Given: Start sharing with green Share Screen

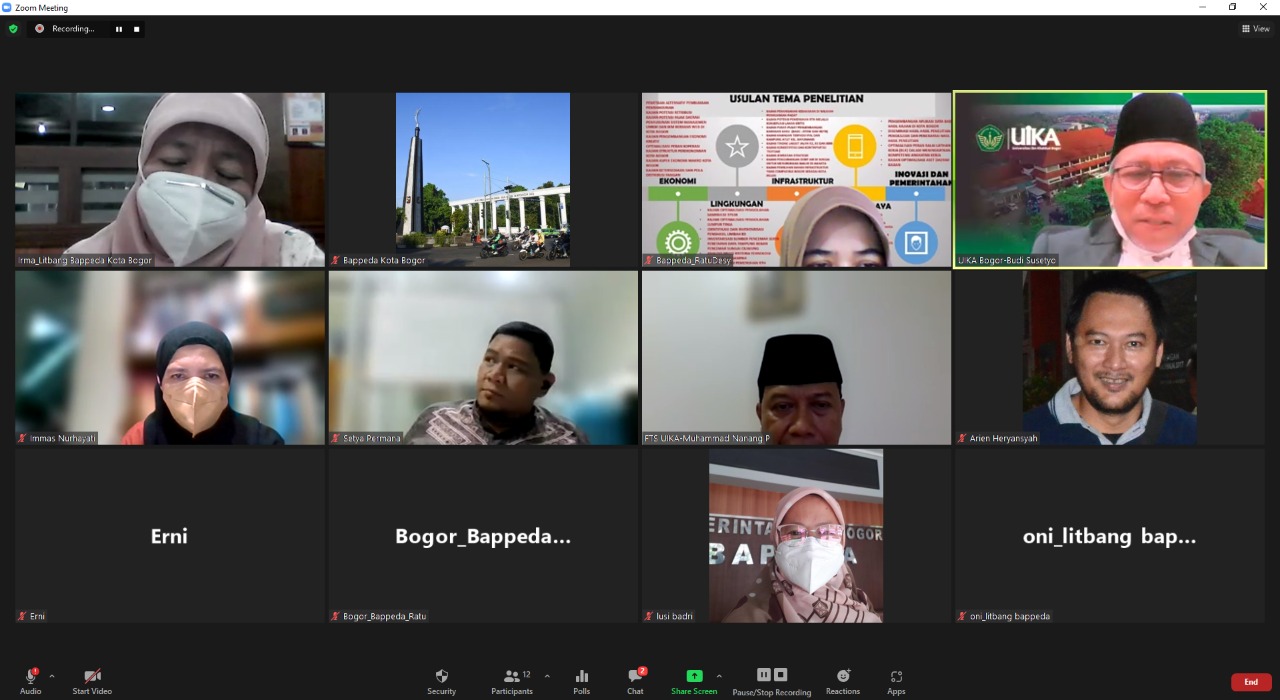Looking at the screenshot, I should click(x=694, y=681).
